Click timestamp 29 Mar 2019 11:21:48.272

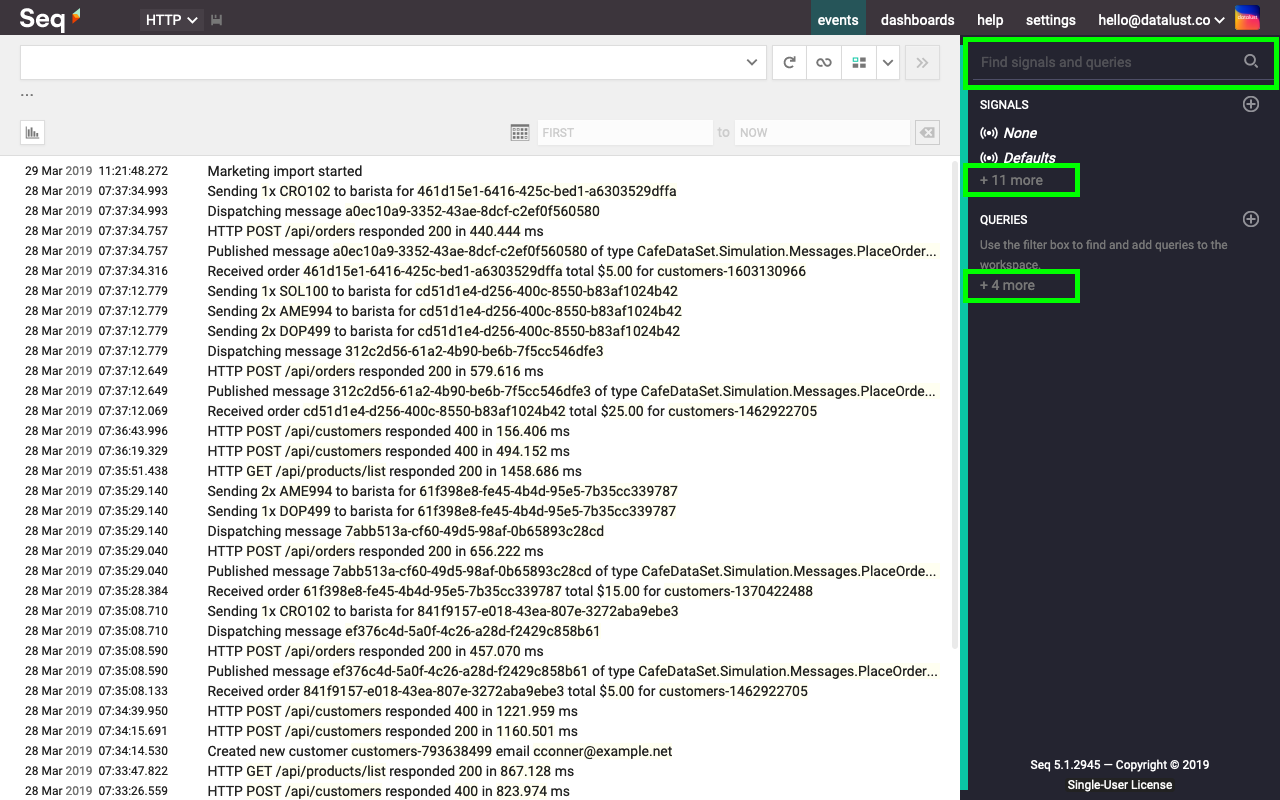(x=96, y=171)
